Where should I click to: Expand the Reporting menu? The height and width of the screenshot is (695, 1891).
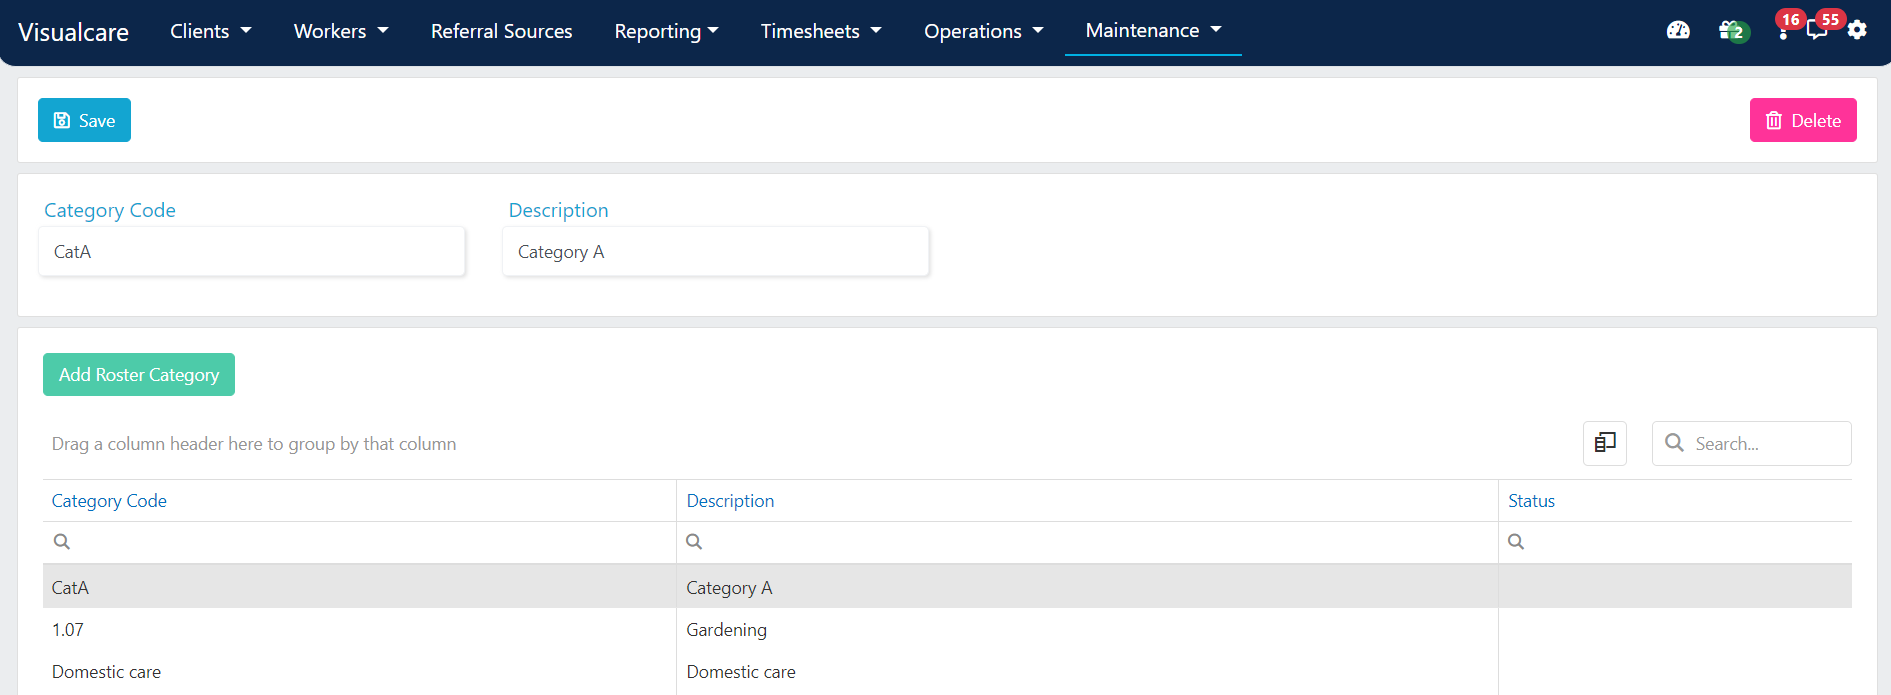667,31
